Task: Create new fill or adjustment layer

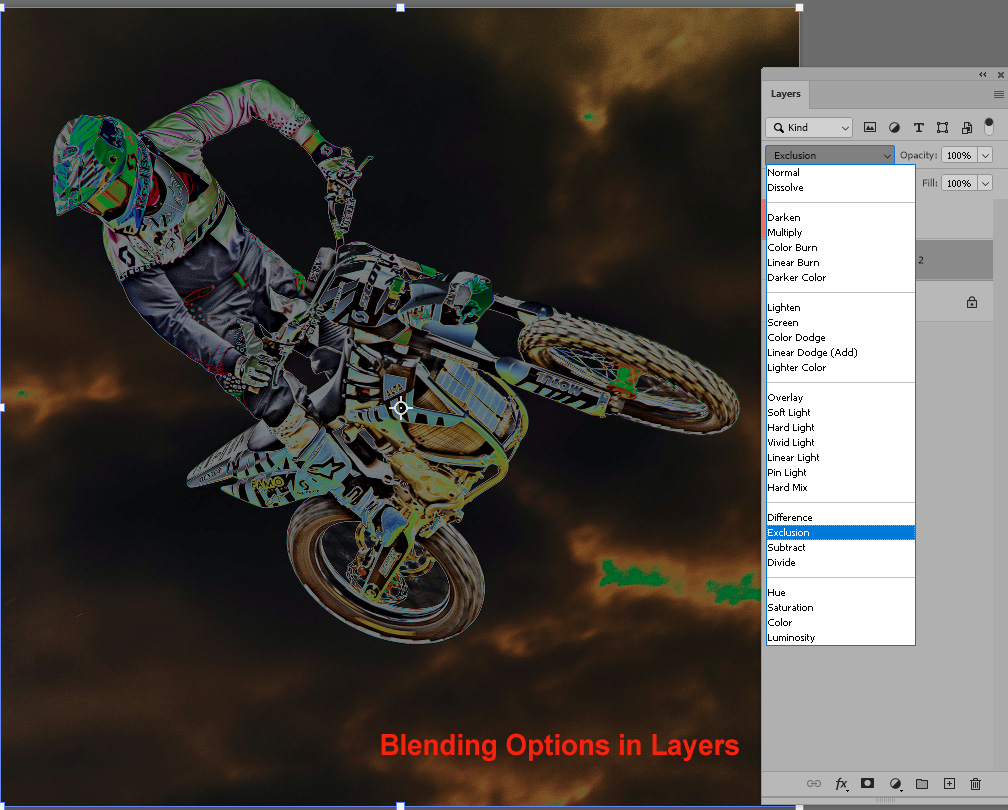Action: pos(895,784)
